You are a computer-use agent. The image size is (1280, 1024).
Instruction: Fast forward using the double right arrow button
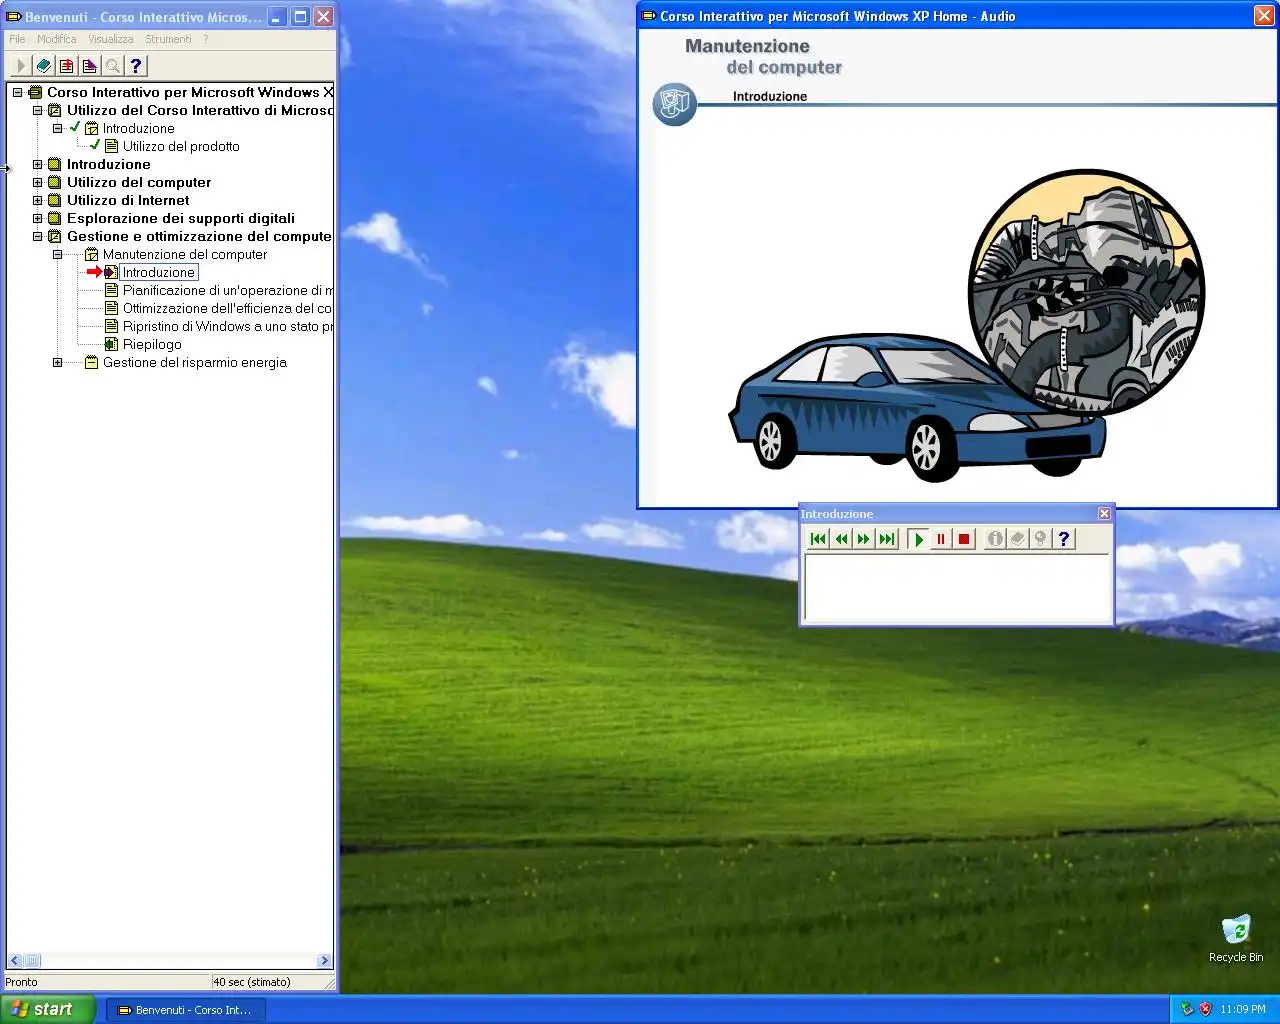864,539
